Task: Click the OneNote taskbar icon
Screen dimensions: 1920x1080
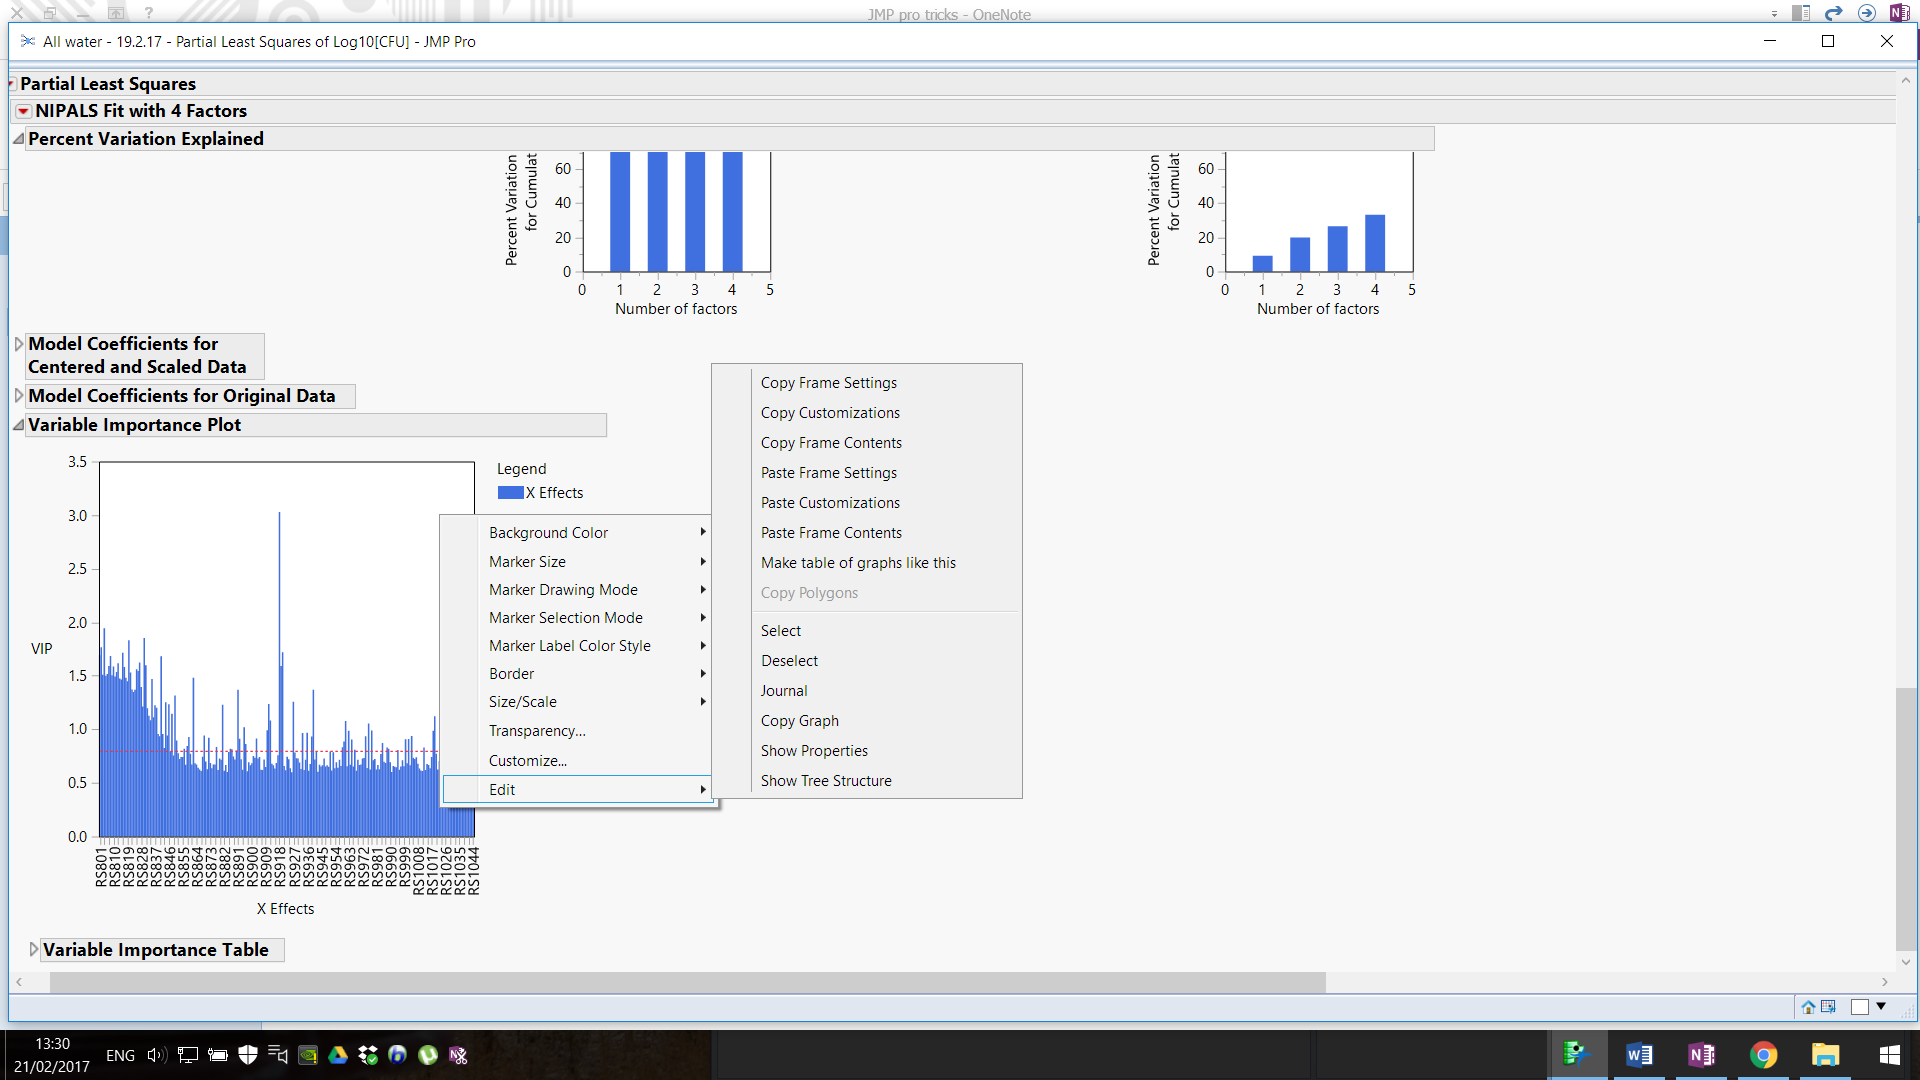Action: 1701,1055
